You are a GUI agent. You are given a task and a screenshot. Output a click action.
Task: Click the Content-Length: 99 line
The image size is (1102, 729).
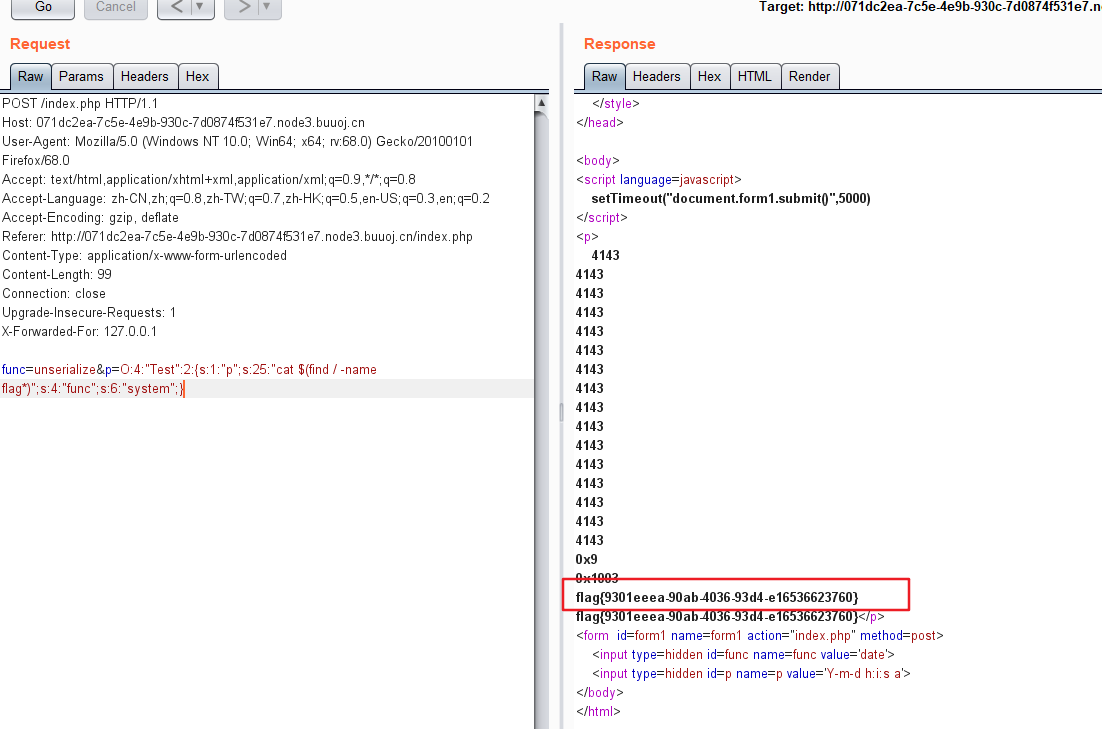pos(57,274)
